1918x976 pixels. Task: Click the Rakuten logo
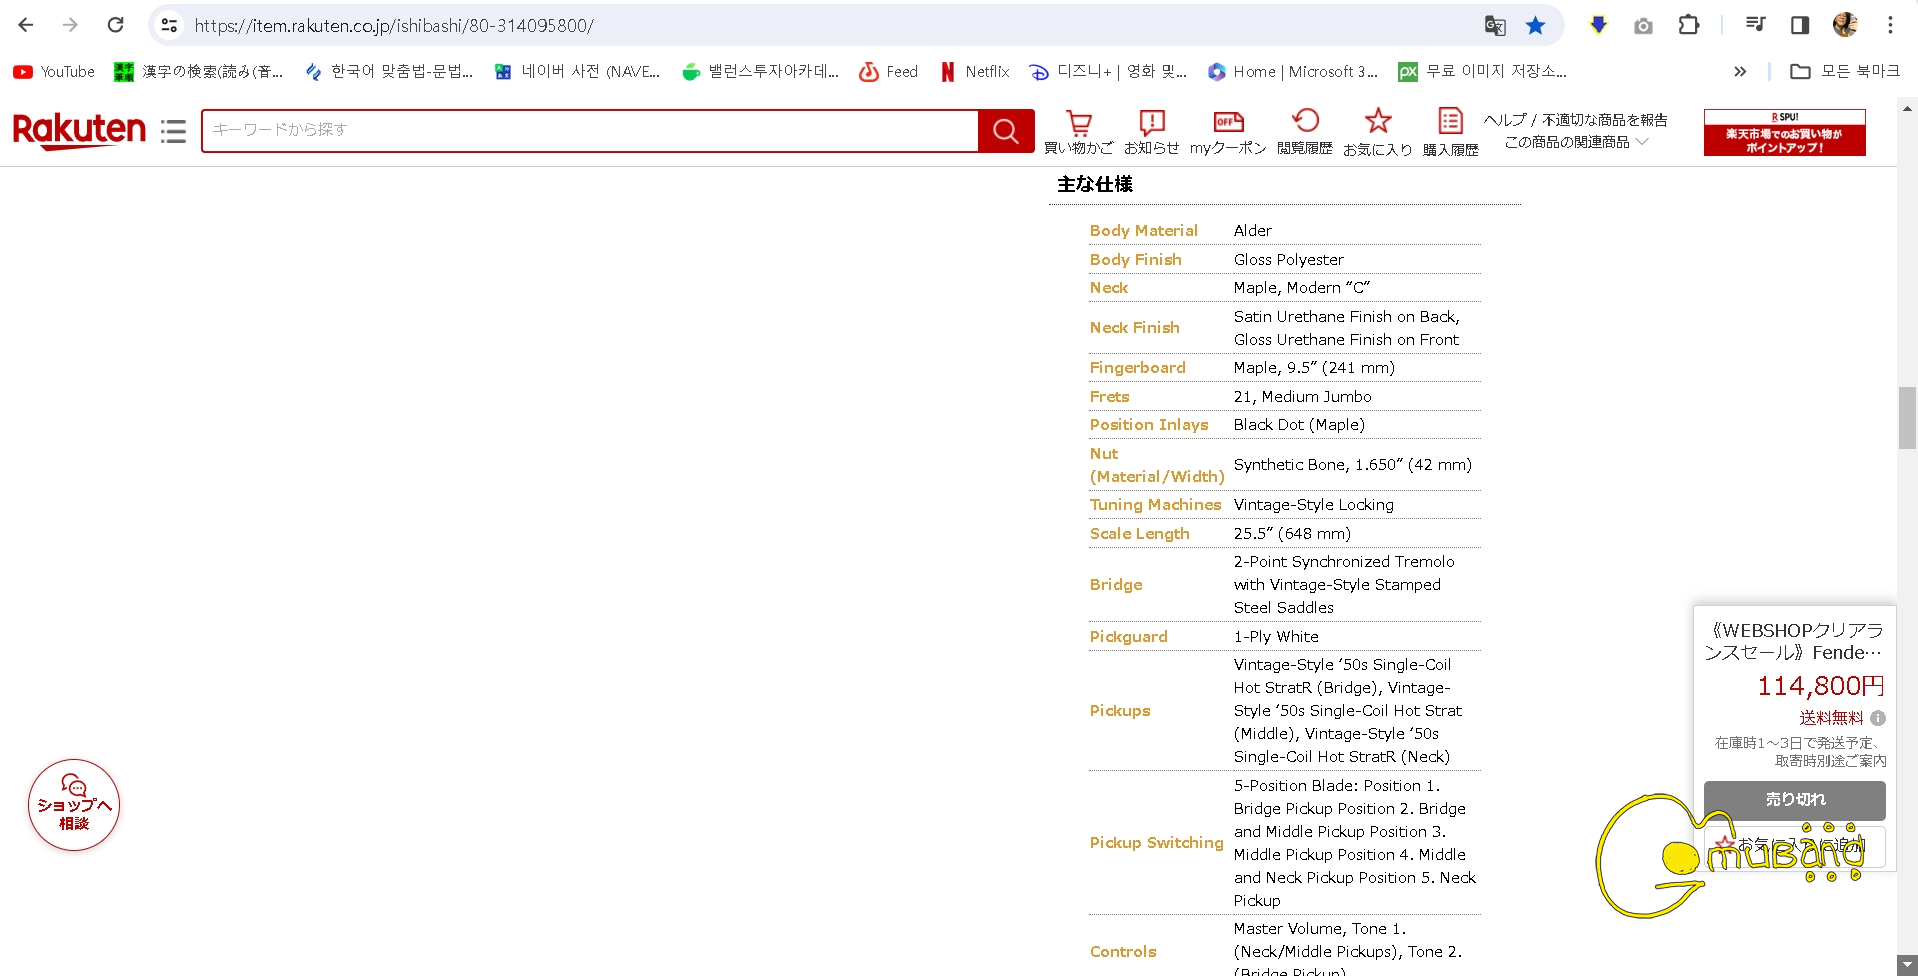click(79, 130)
